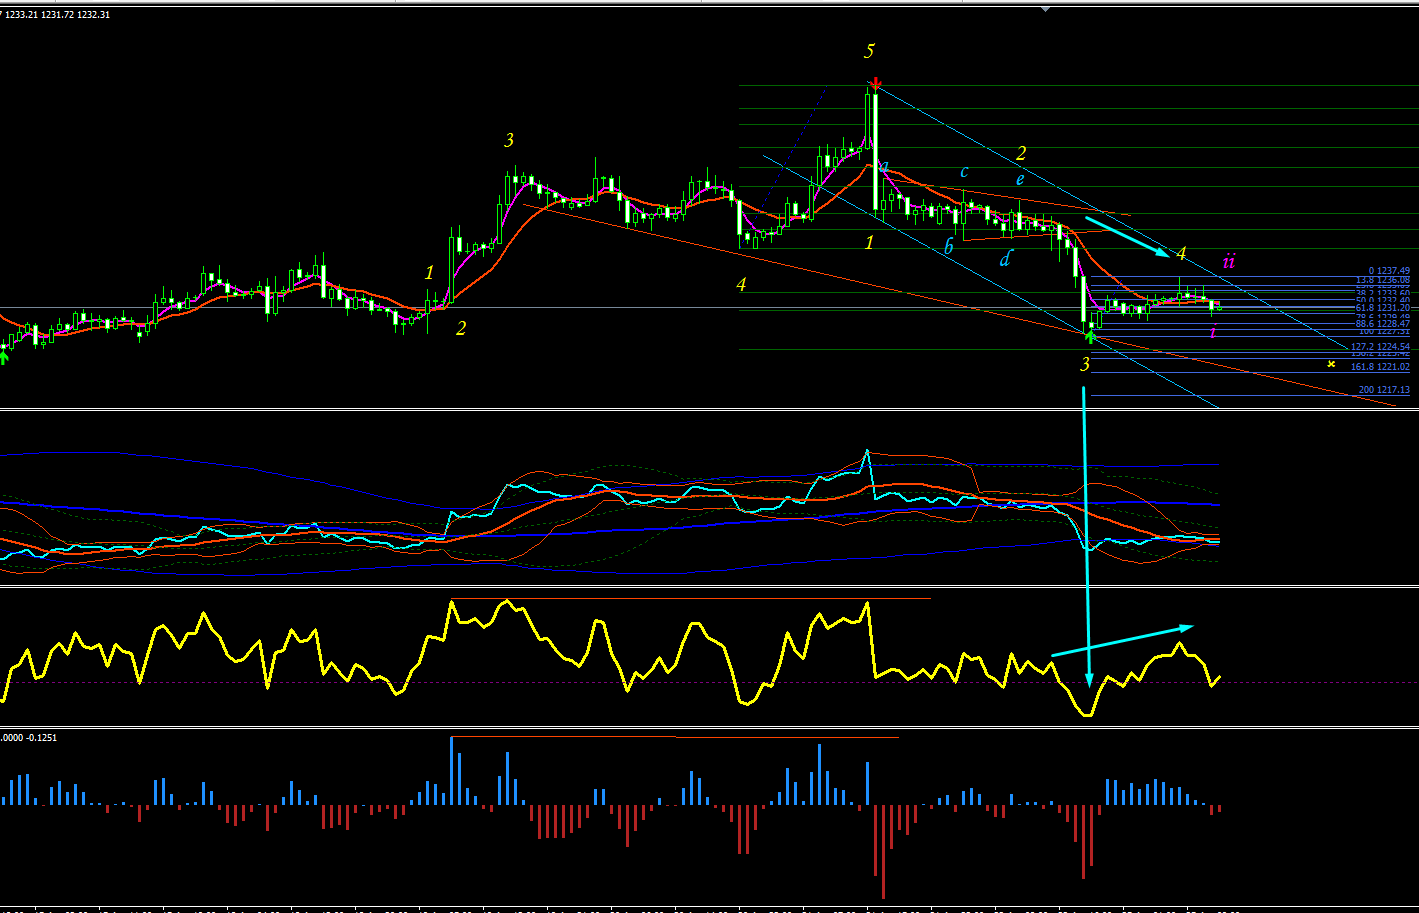Select yellow wave label 3 above the mid-chart rally

click(x=509, y=141)
